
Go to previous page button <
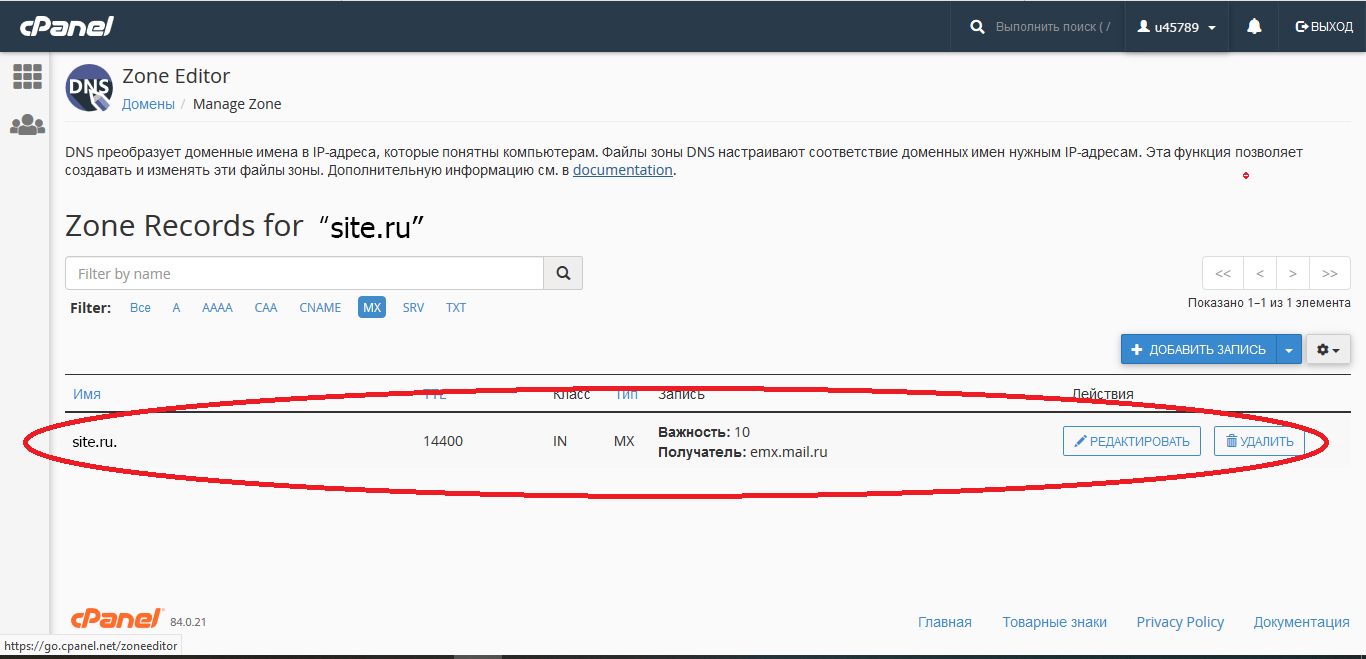pos(1260,273)
